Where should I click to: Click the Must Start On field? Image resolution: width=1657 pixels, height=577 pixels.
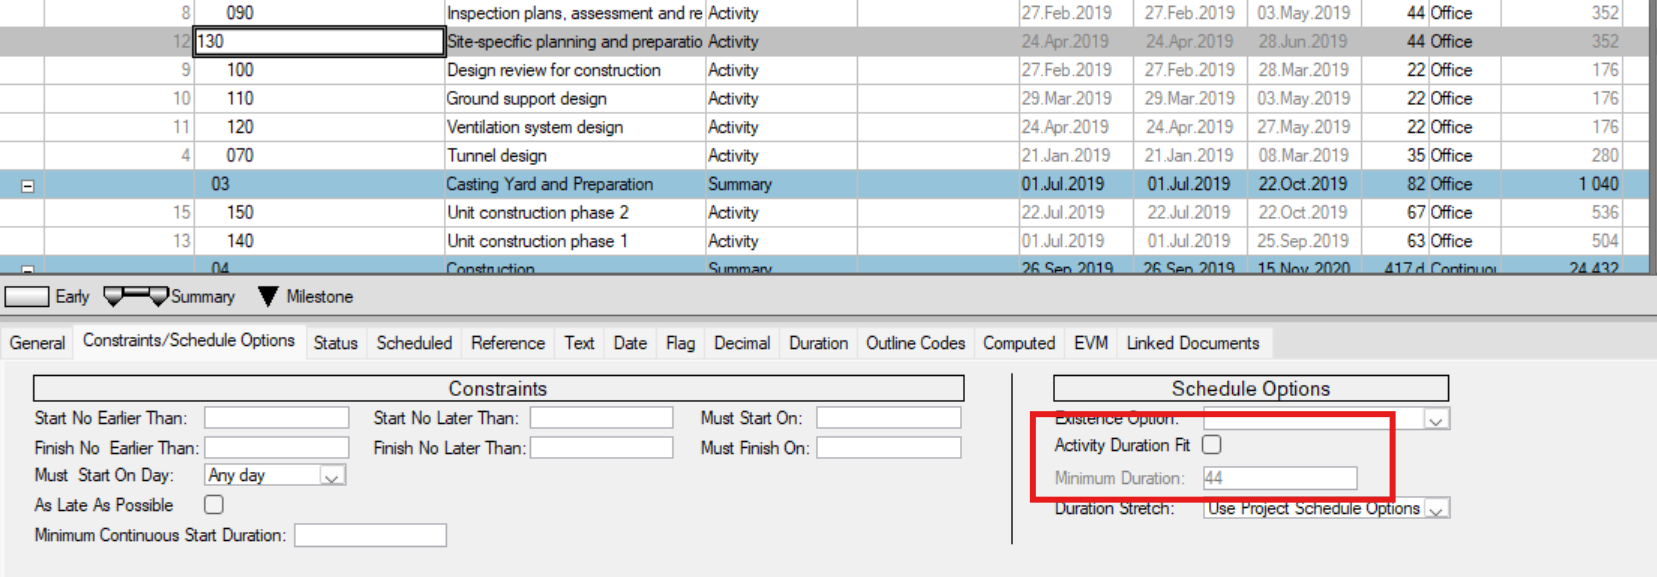(x=889, y=418)
